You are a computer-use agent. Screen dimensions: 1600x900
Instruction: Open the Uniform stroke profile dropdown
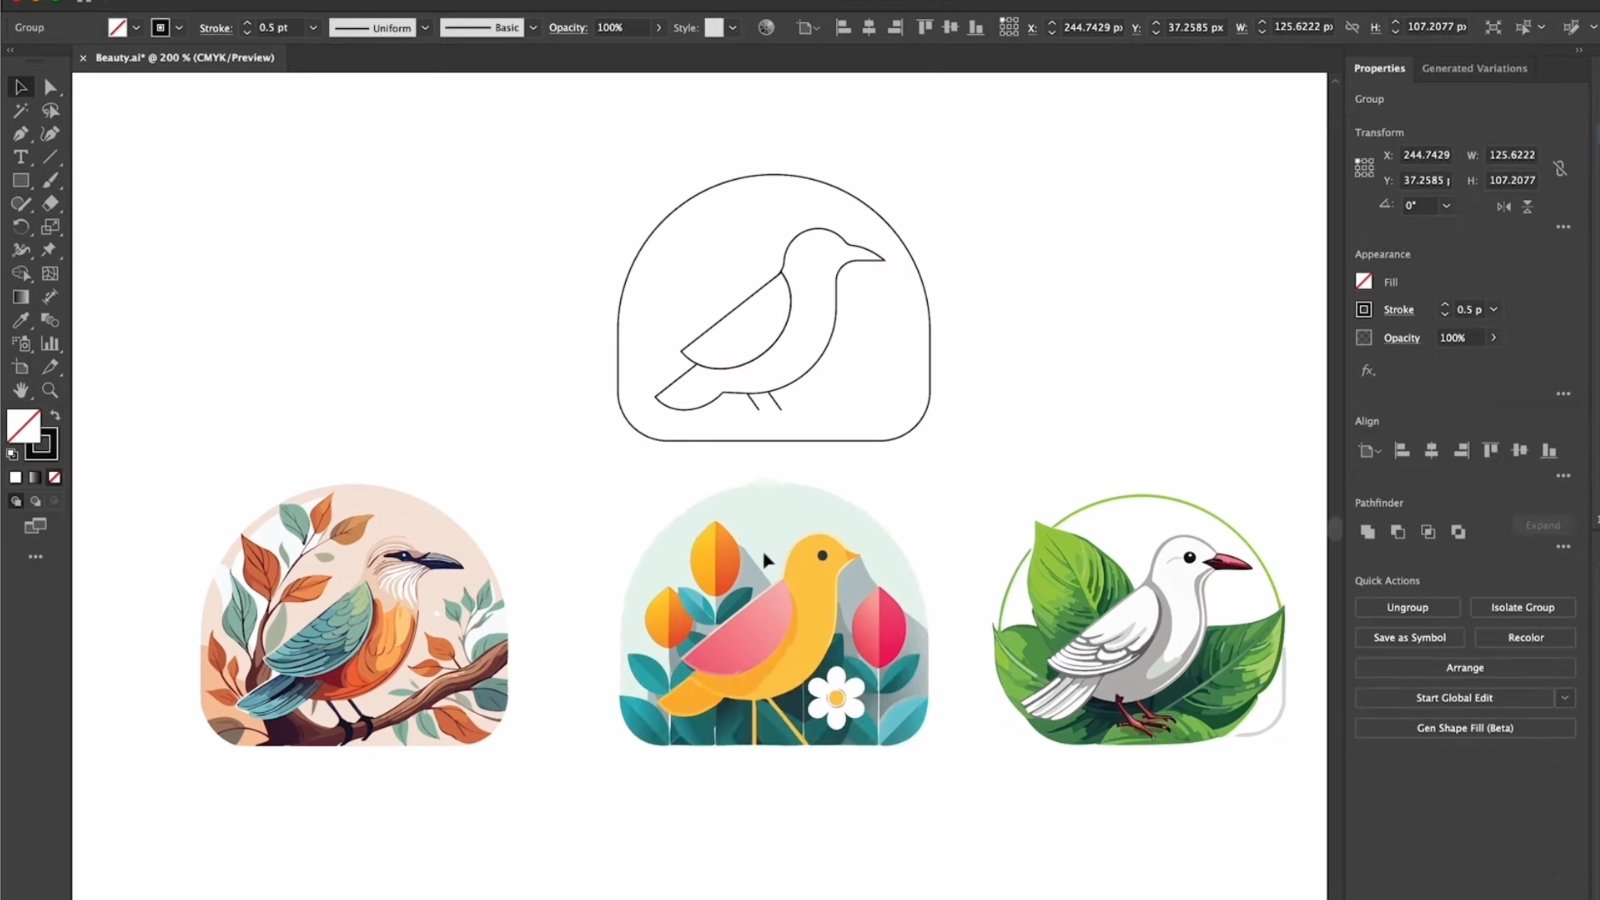pyautogui.click(x=425, y=27)
